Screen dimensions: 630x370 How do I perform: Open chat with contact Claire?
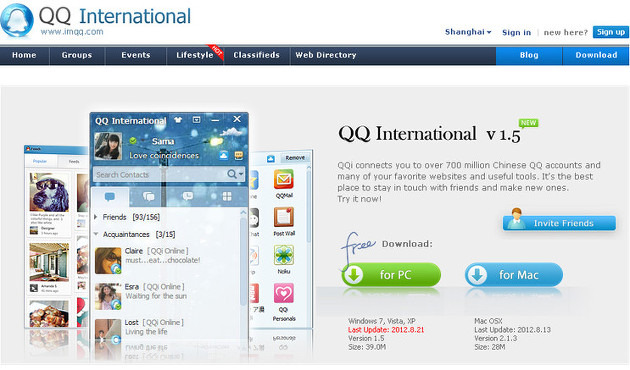[167, 260]
